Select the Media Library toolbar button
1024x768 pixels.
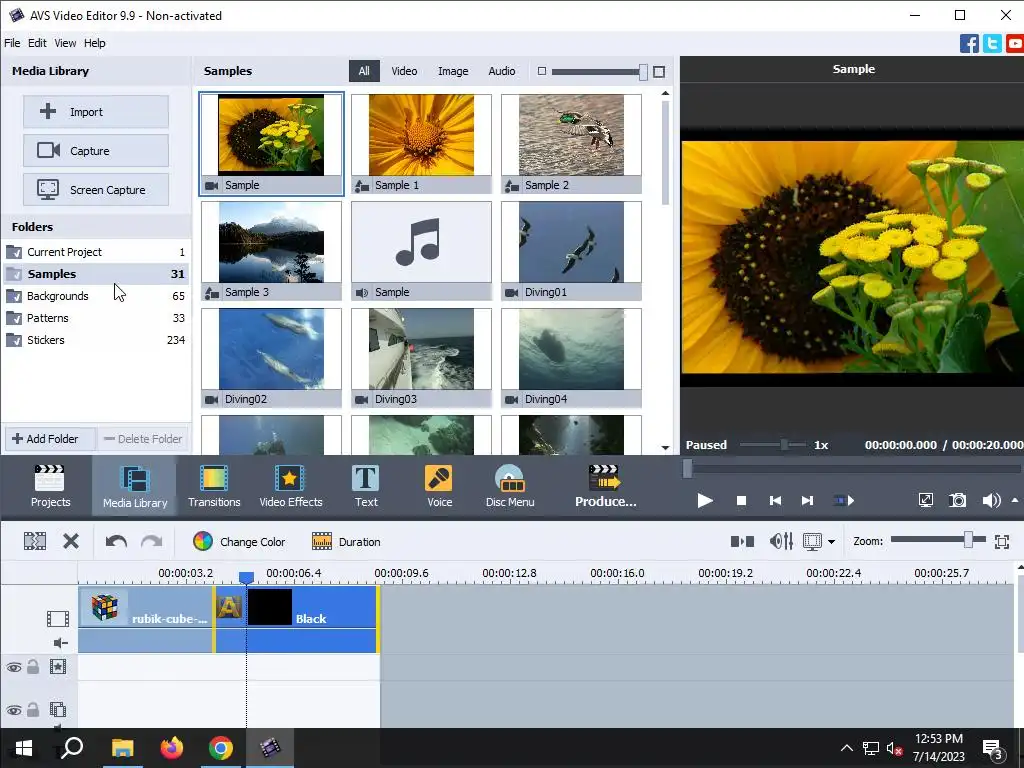(135, 486)
